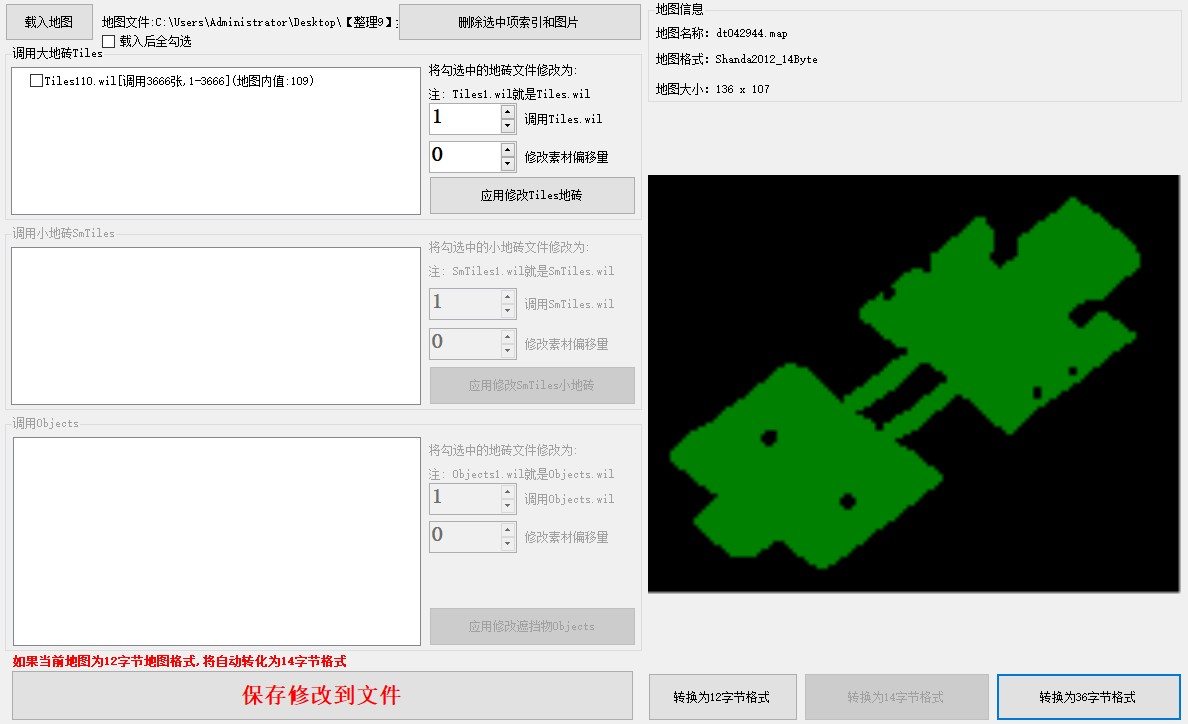The width and height of the screenshot is (1188, 724).
Task: Lower the Tiles 修改素材偏移量 with down arrow
Action: [x=508, y=164]
